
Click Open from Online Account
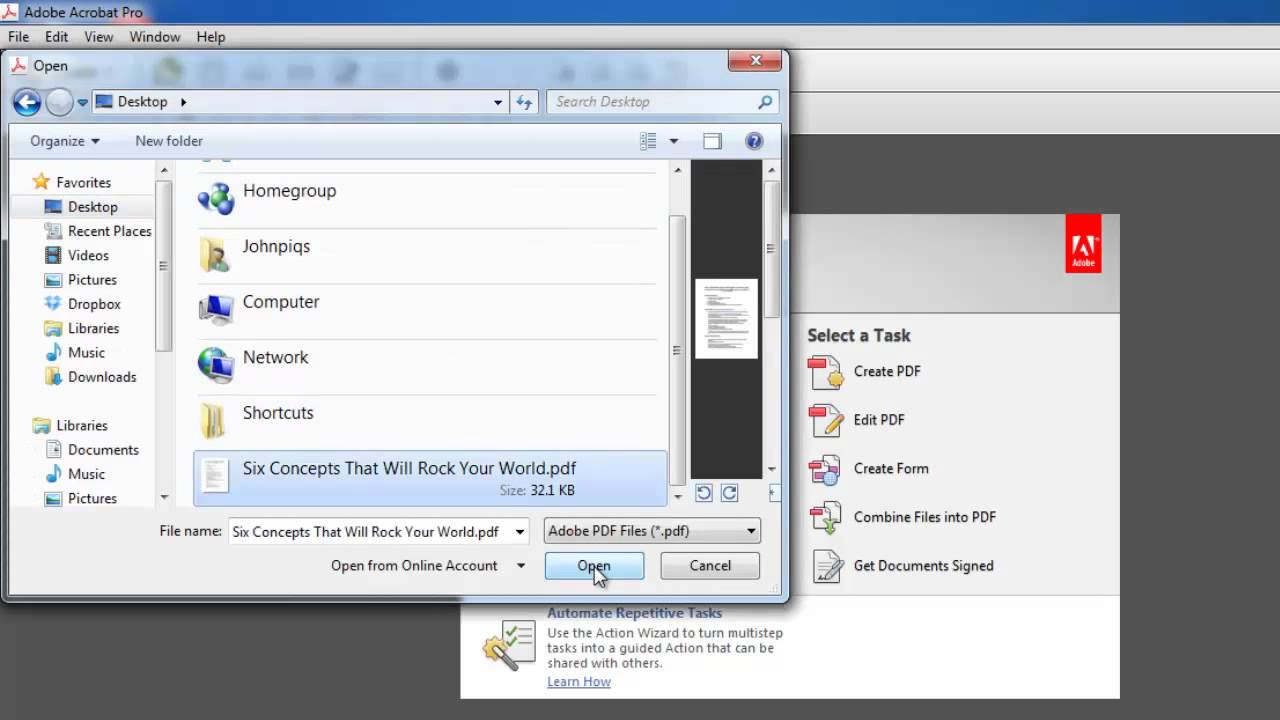click(x=414, y=566)
